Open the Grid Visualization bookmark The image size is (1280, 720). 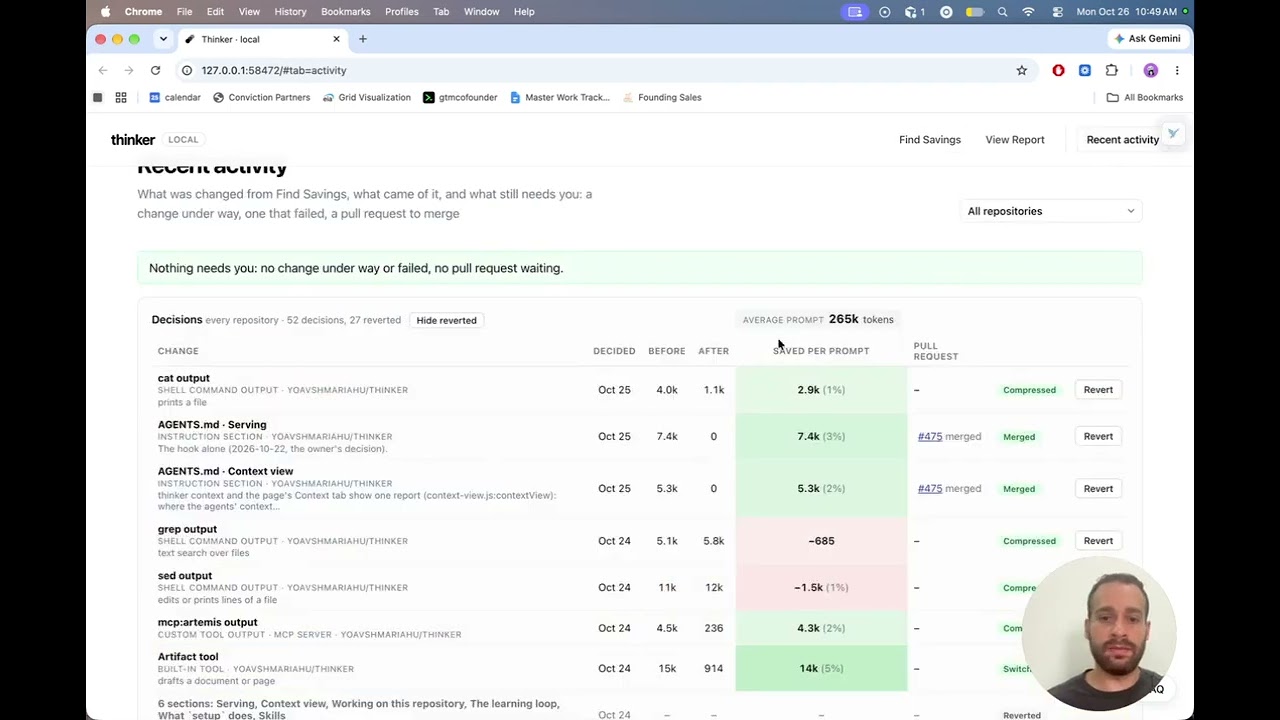point(366,97)
